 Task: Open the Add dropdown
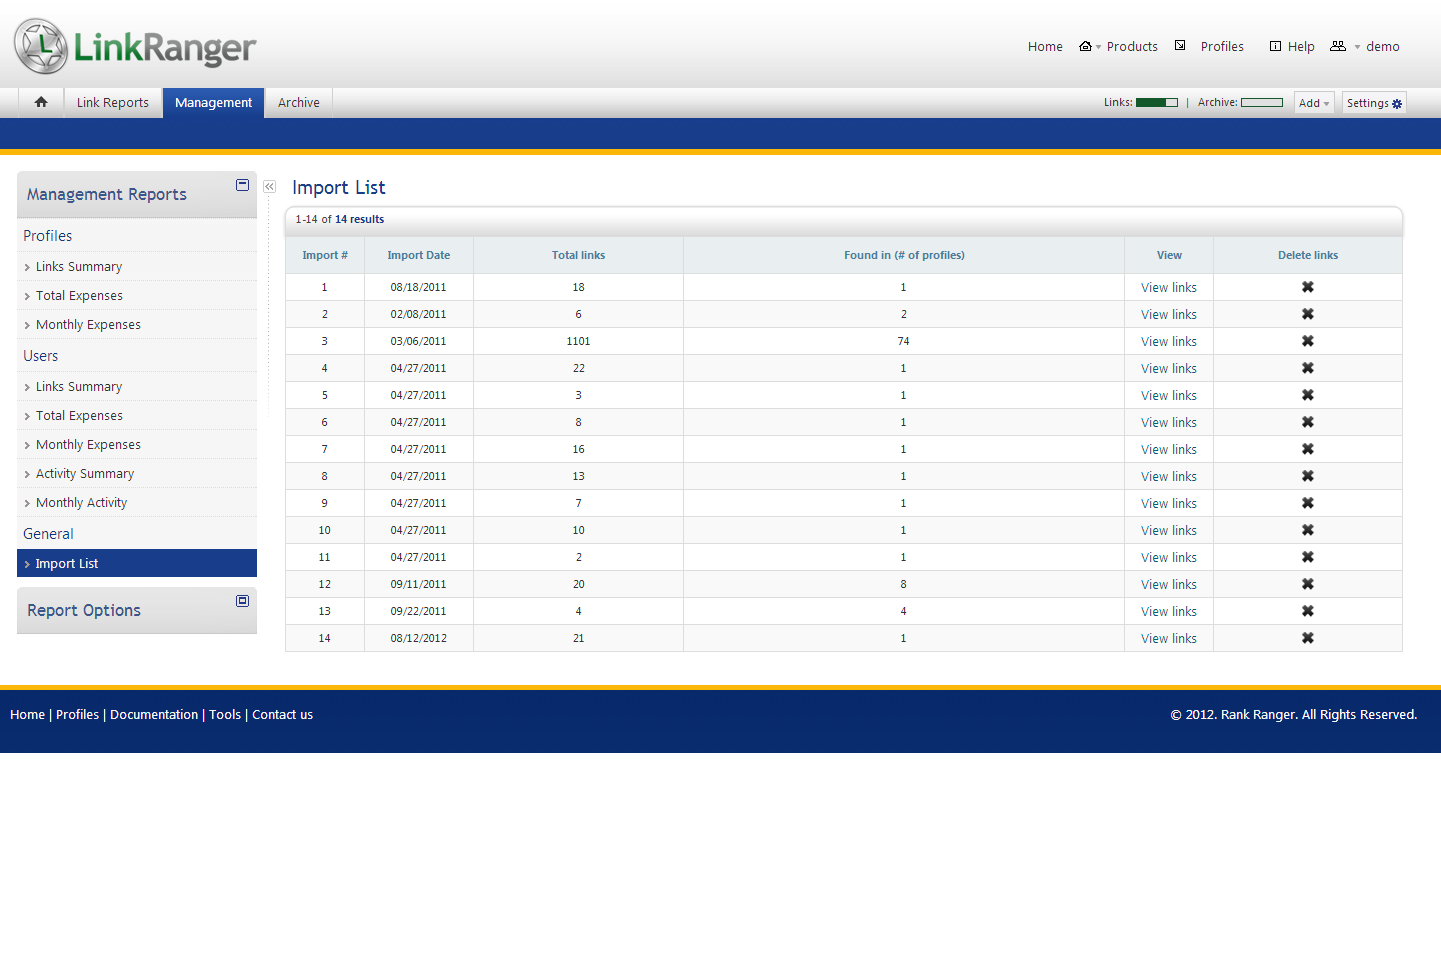[x=1313, y=103]
